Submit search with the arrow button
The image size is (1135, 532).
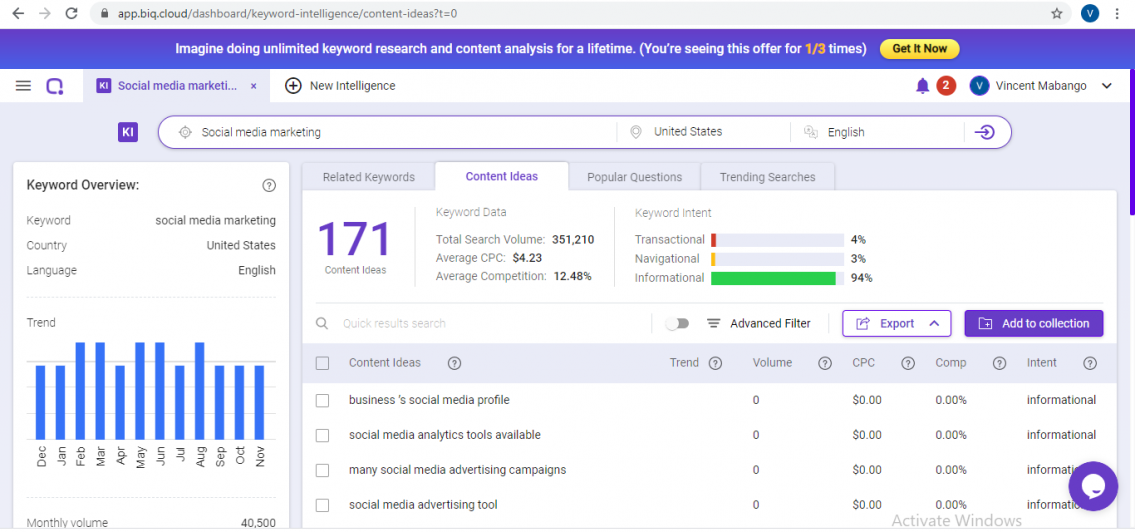984,132
